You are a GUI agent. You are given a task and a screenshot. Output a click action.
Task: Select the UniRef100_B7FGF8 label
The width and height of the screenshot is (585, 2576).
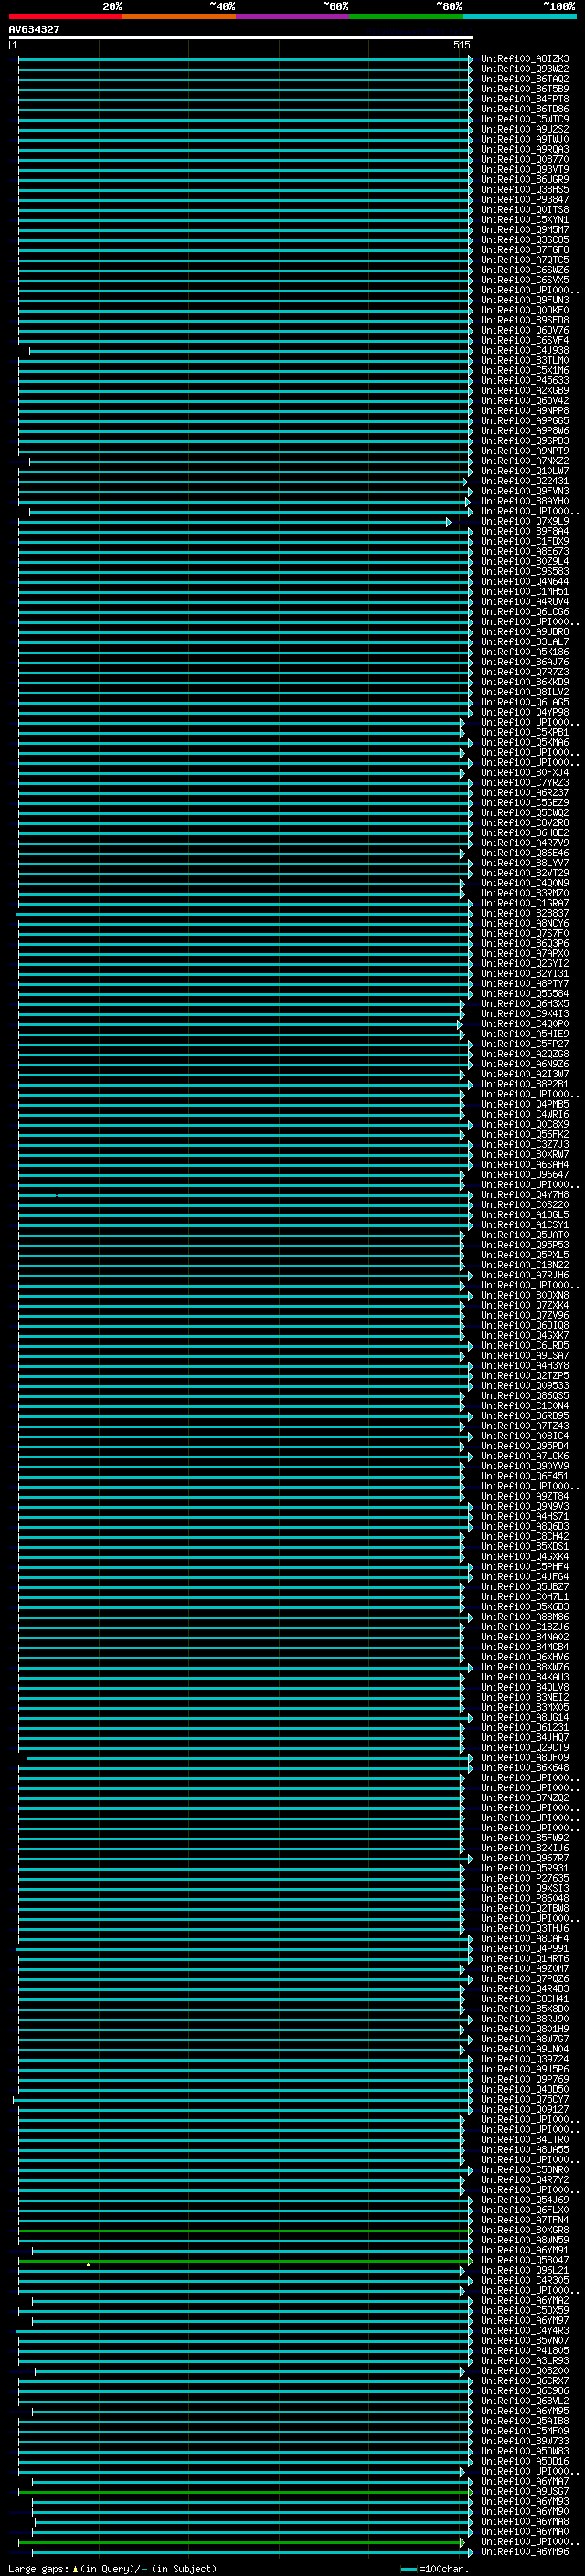[525, 250]
